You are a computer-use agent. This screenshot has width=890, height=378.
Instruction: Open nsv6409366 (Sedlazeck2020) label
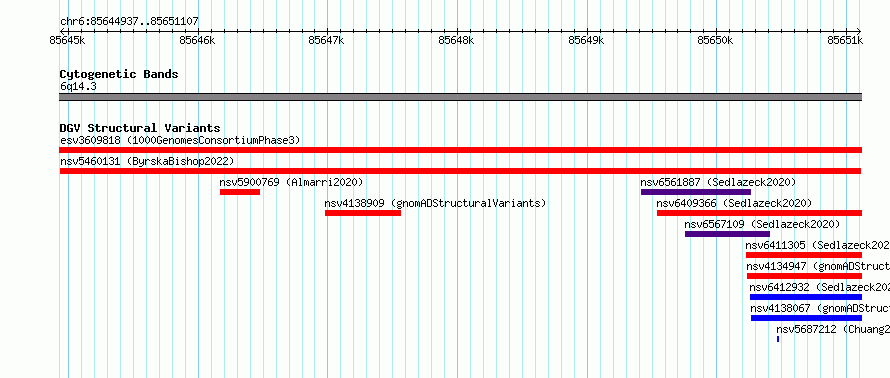point(734,203)
